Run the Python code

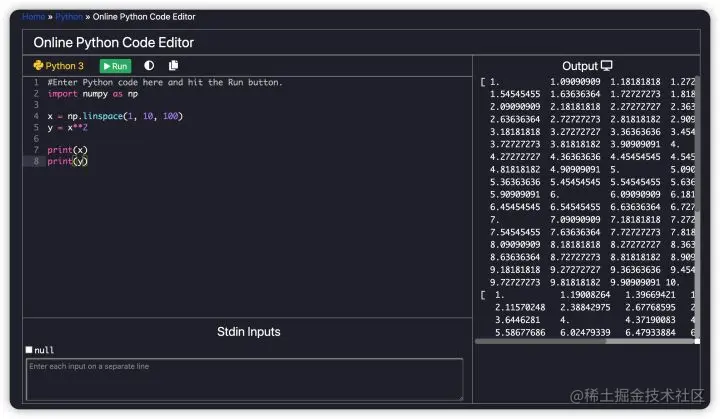pyautogui.click(x=115, y=66)
